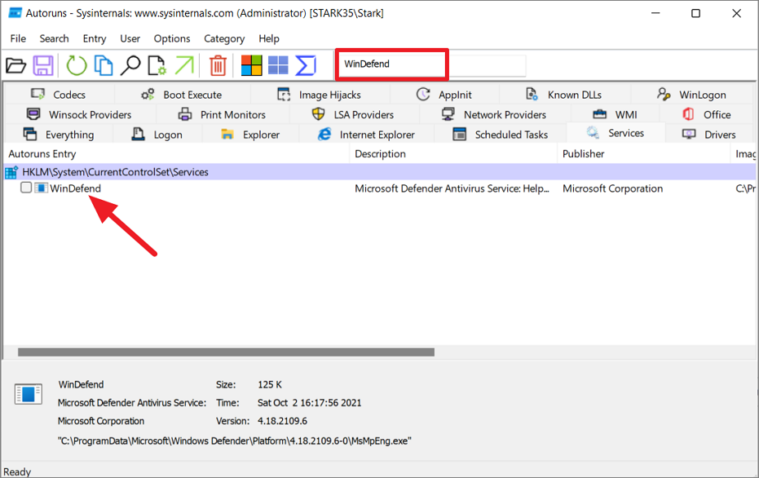Click the WinDefend icon in details pane
The width and height of the screenshot is (759, 478).
point(28,394)
